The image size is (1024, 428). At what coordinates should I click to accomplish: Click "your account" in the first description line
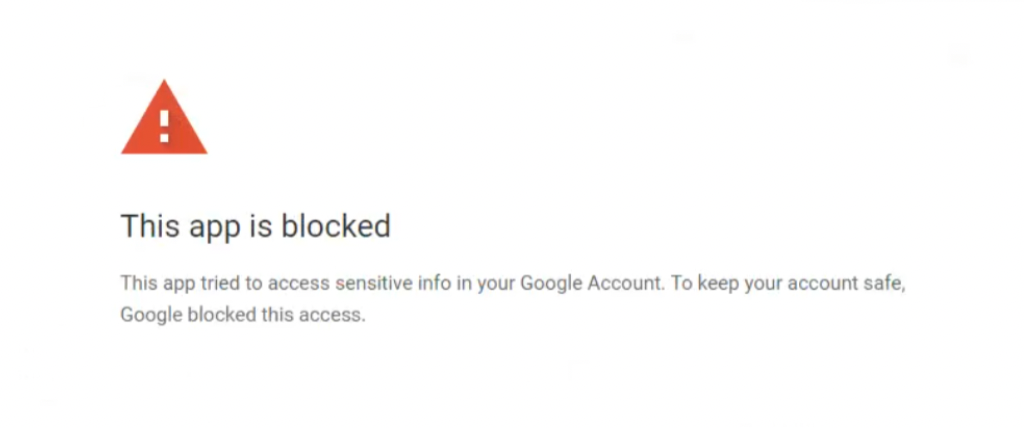coord(801,285)
